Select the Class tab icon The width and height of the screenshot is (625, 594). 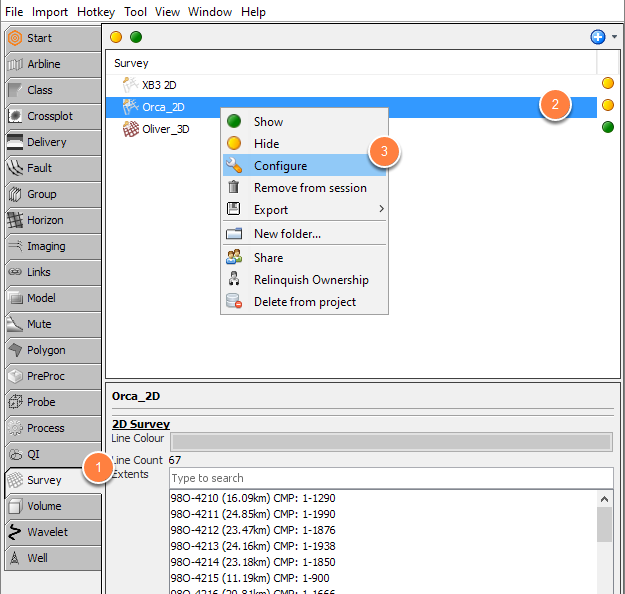15,90
